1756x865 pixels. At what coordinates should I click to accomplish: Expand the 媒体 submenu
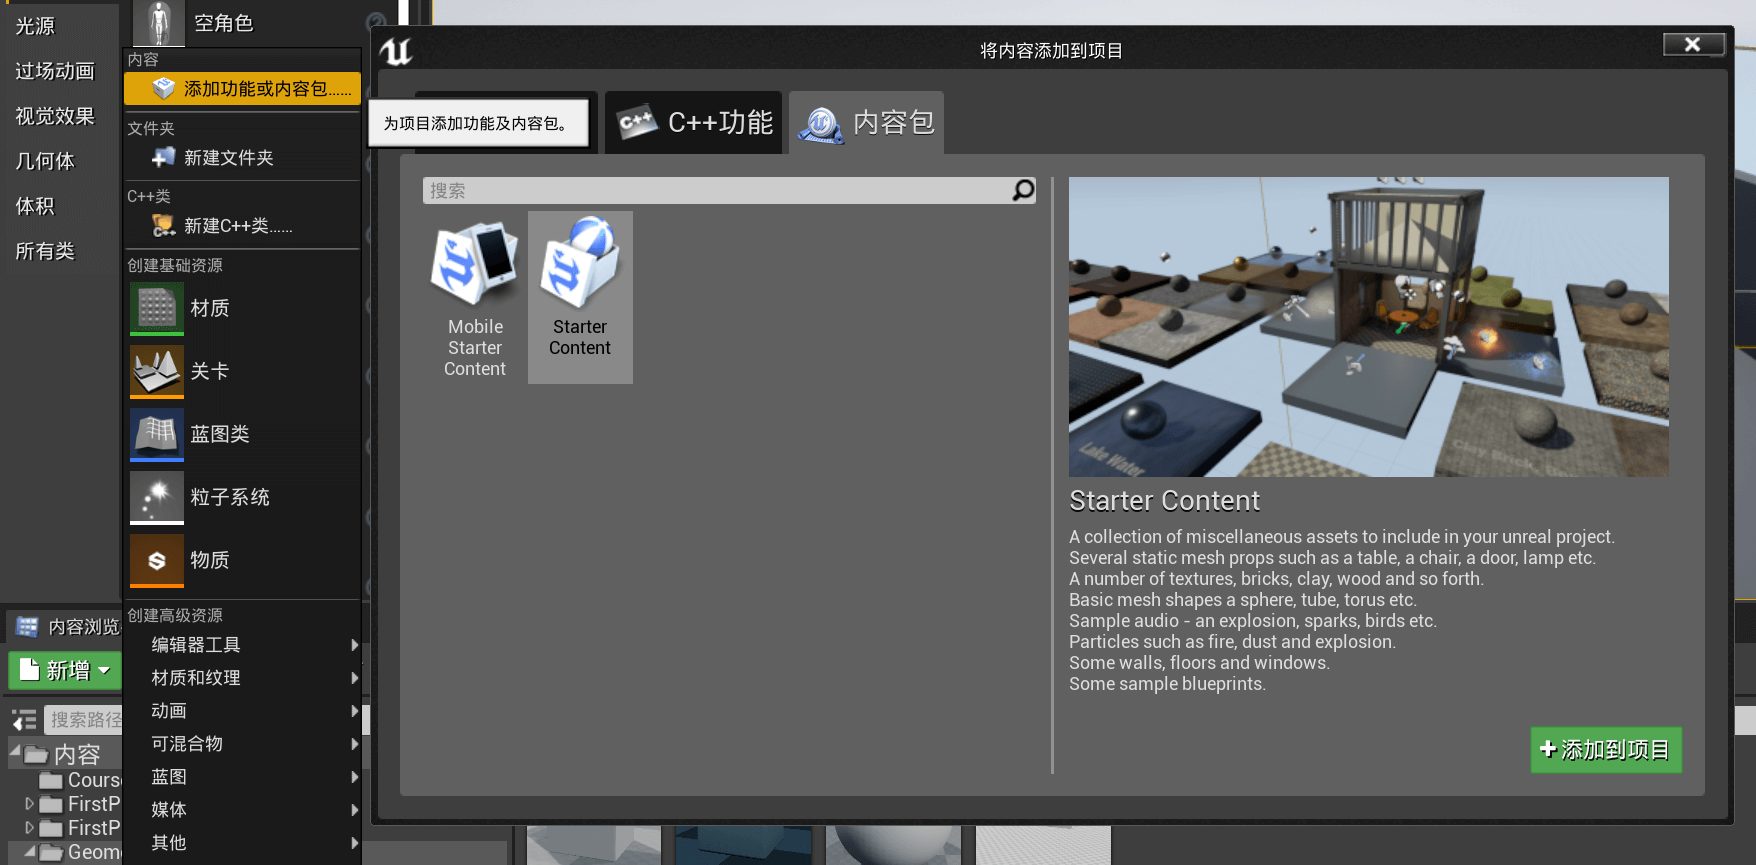[x=242, y=810]
